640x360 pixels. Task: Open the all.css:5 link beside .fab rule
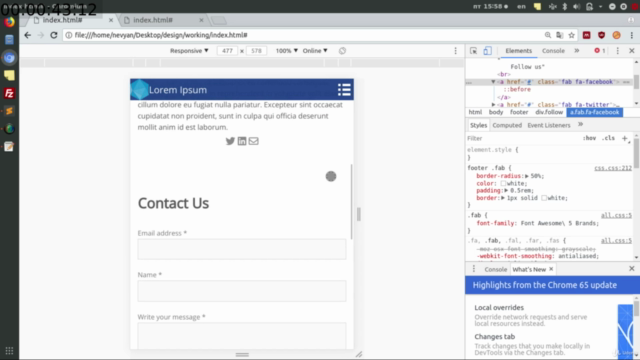616,216
